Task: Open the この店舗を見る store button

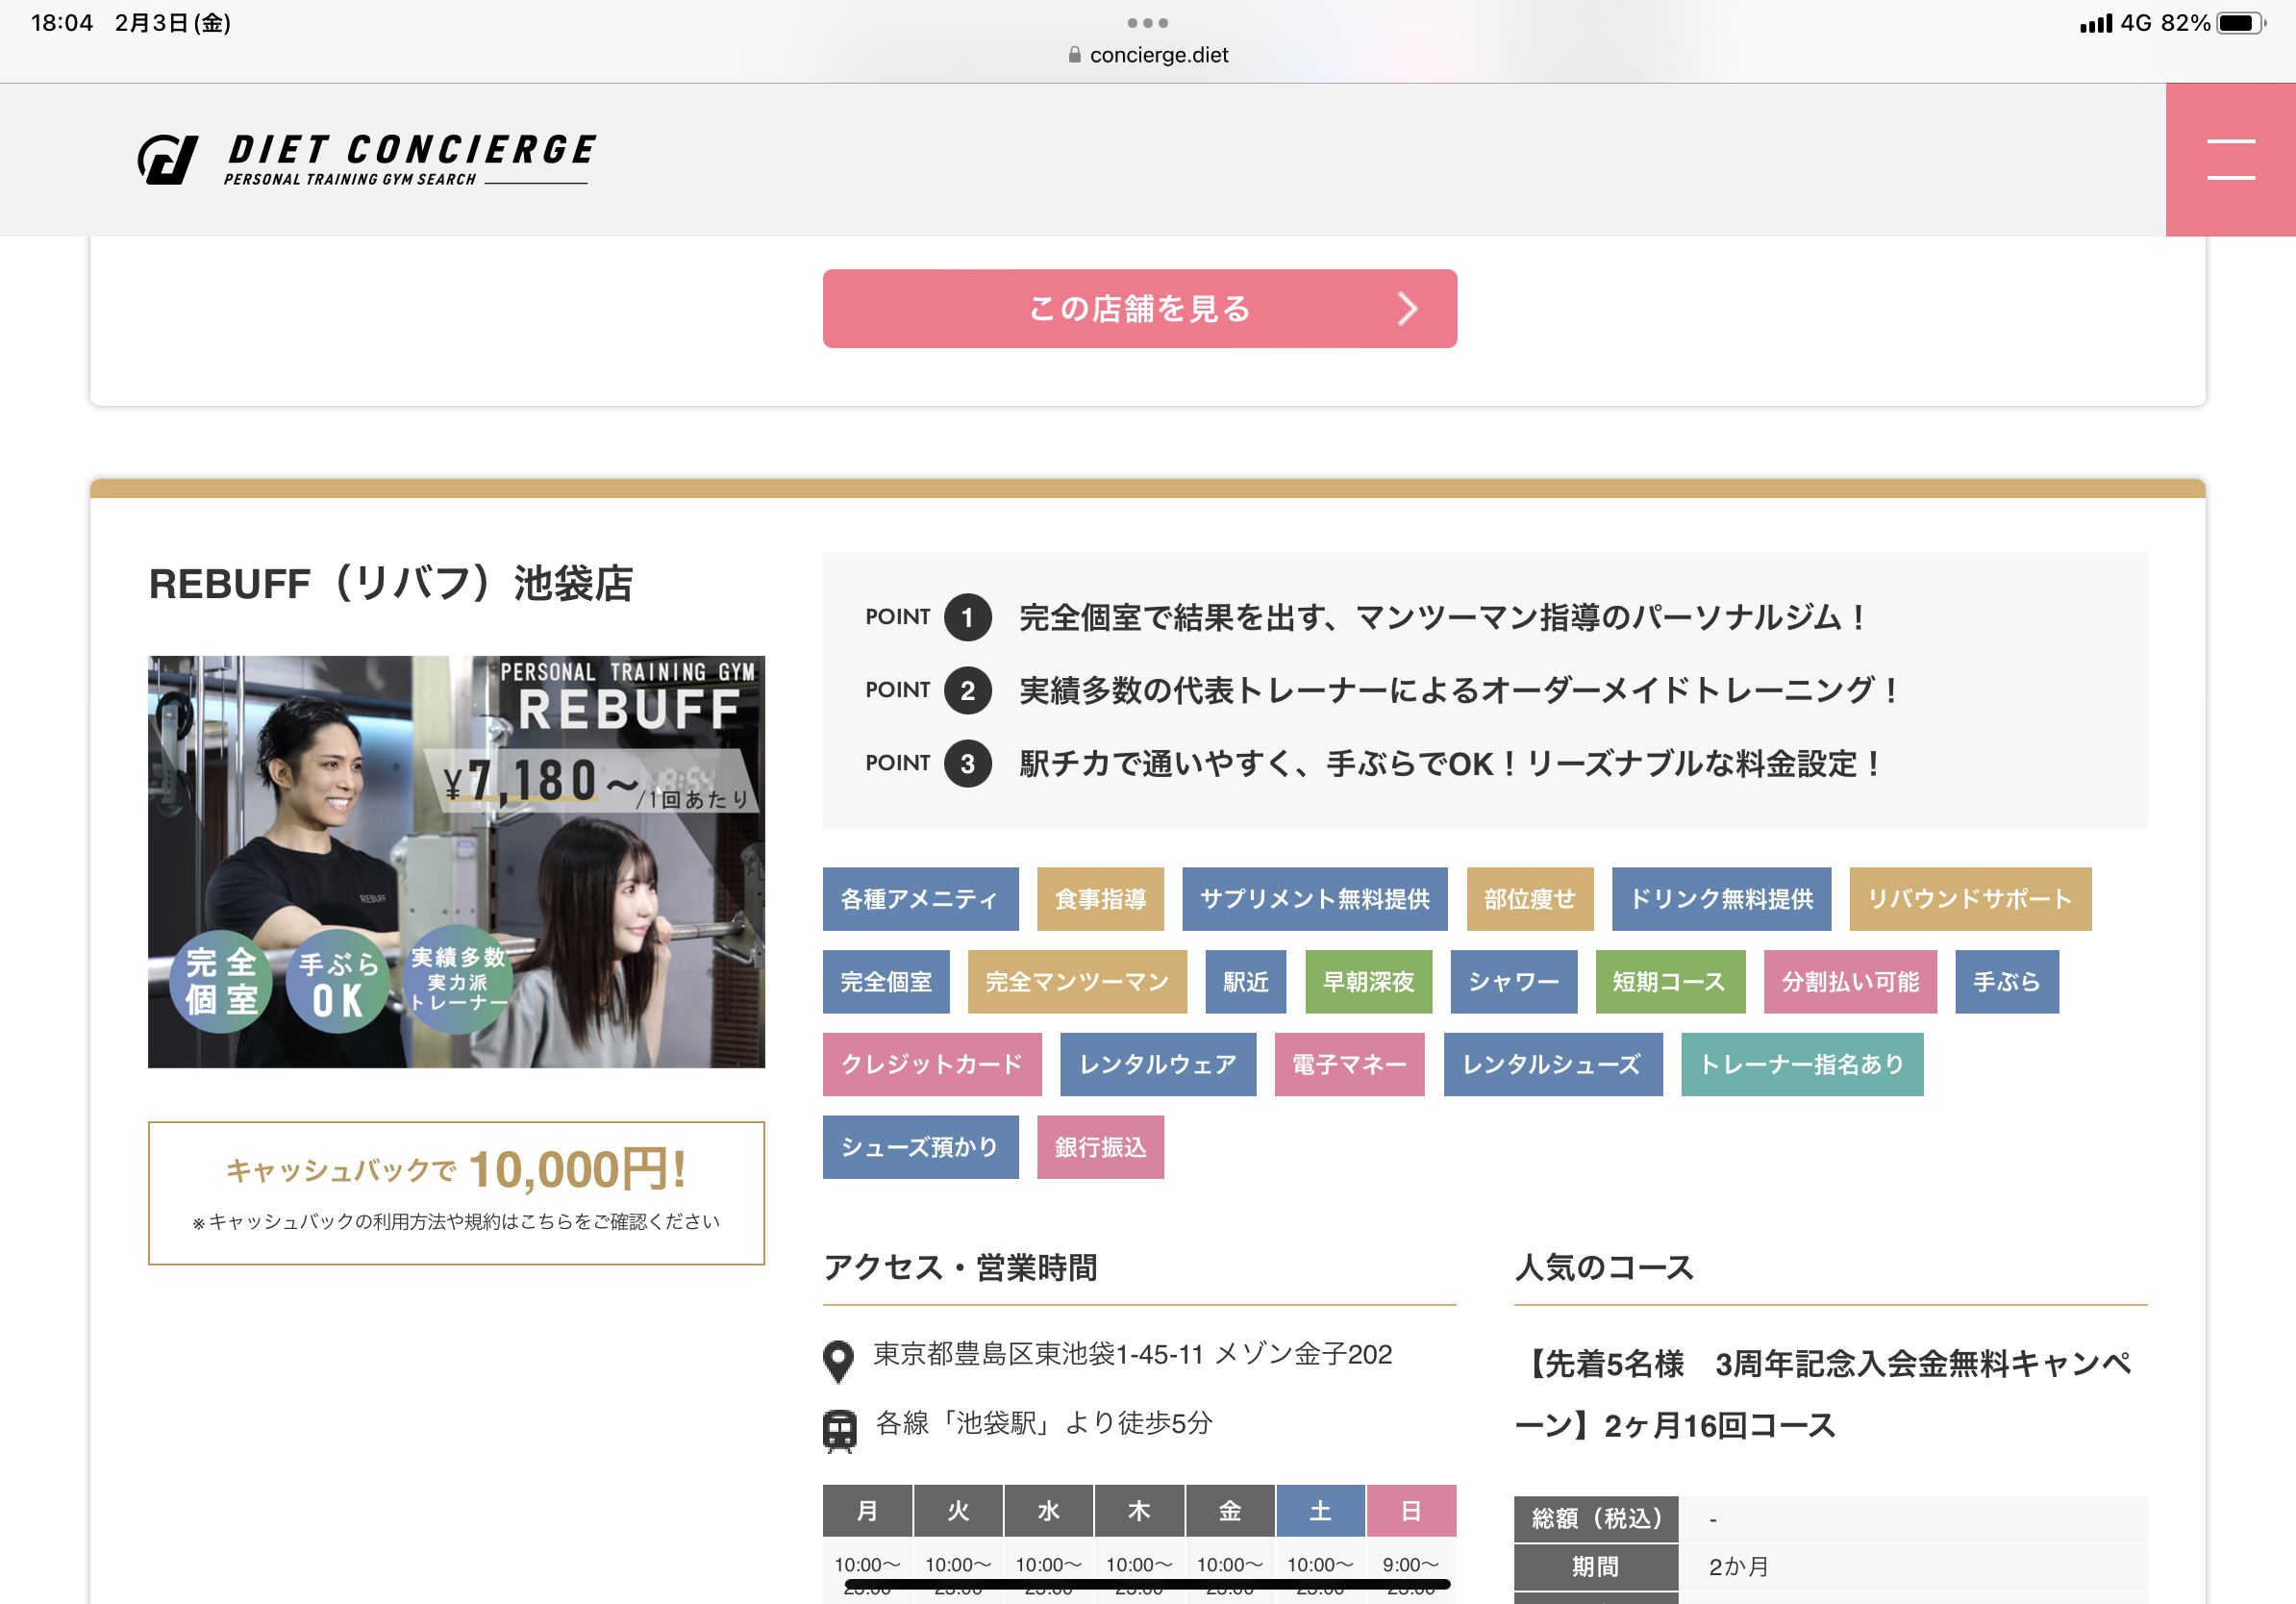Action: click(1139, 309)
